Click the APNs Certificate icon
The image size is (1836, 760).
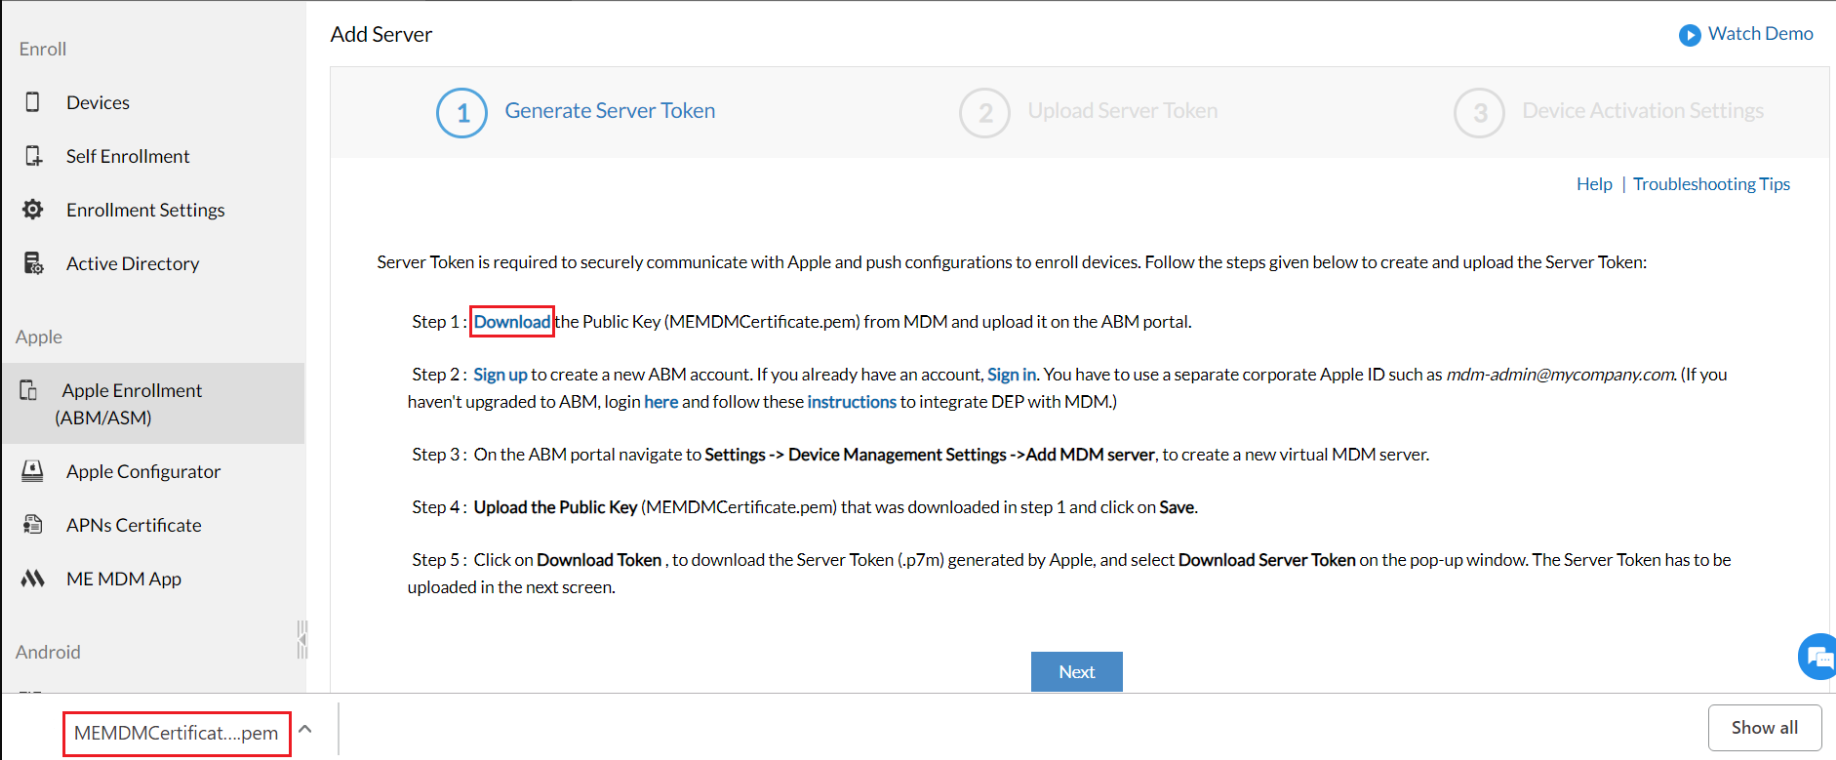click(33, 524)
